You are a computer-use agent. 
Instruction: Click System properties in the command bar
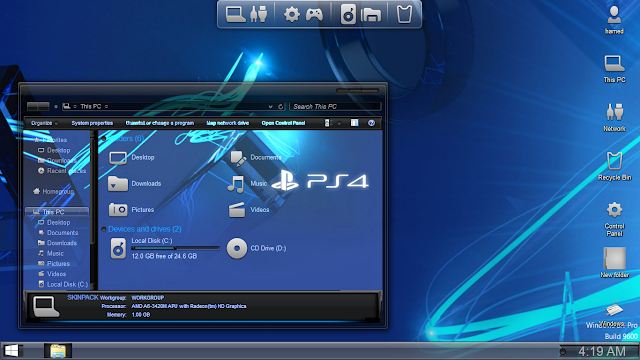click(92, 123)
